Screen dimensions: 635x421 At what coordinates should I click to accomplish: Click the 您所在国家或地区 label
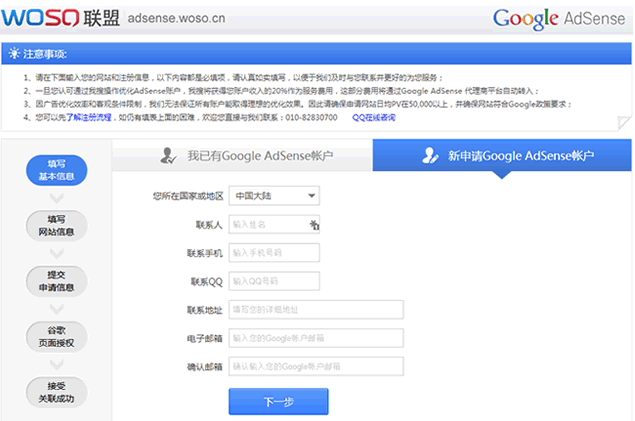tap(188, 196)
